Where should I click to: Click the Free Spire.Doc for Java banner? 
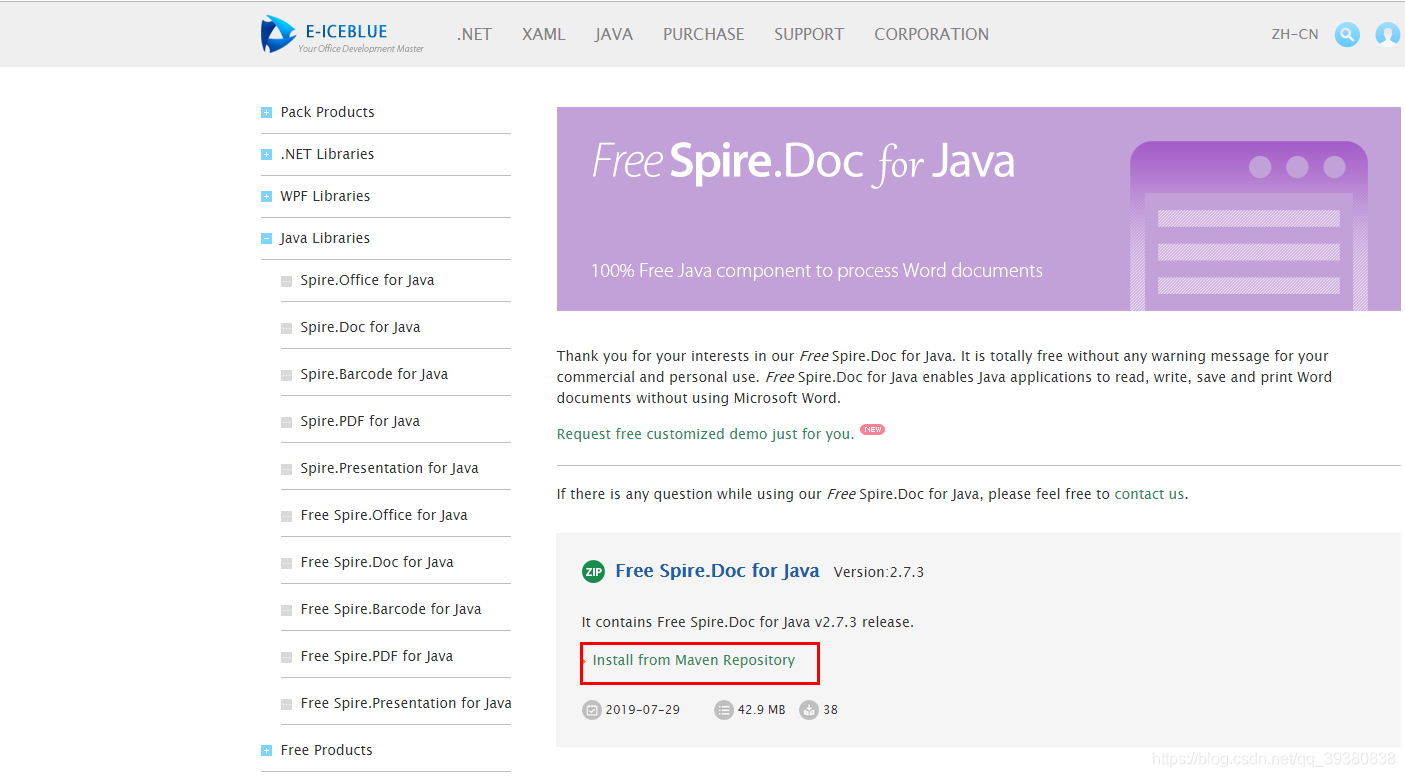click(979, 209)
